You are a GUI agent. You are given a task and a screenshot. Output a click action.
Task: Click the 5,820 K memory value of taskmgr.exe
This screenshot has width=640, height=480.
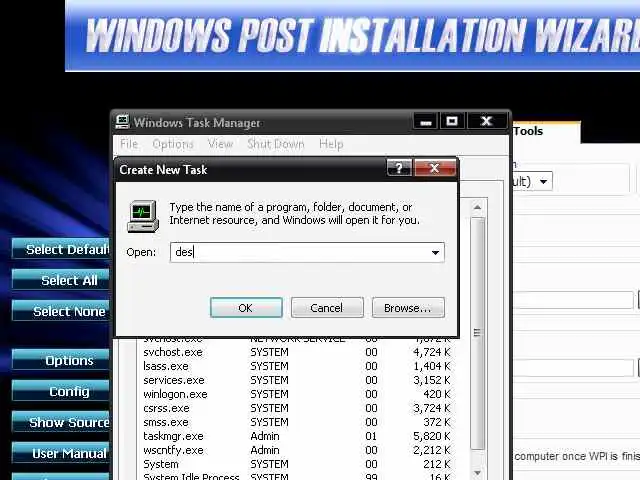click(x=431, y=436)
